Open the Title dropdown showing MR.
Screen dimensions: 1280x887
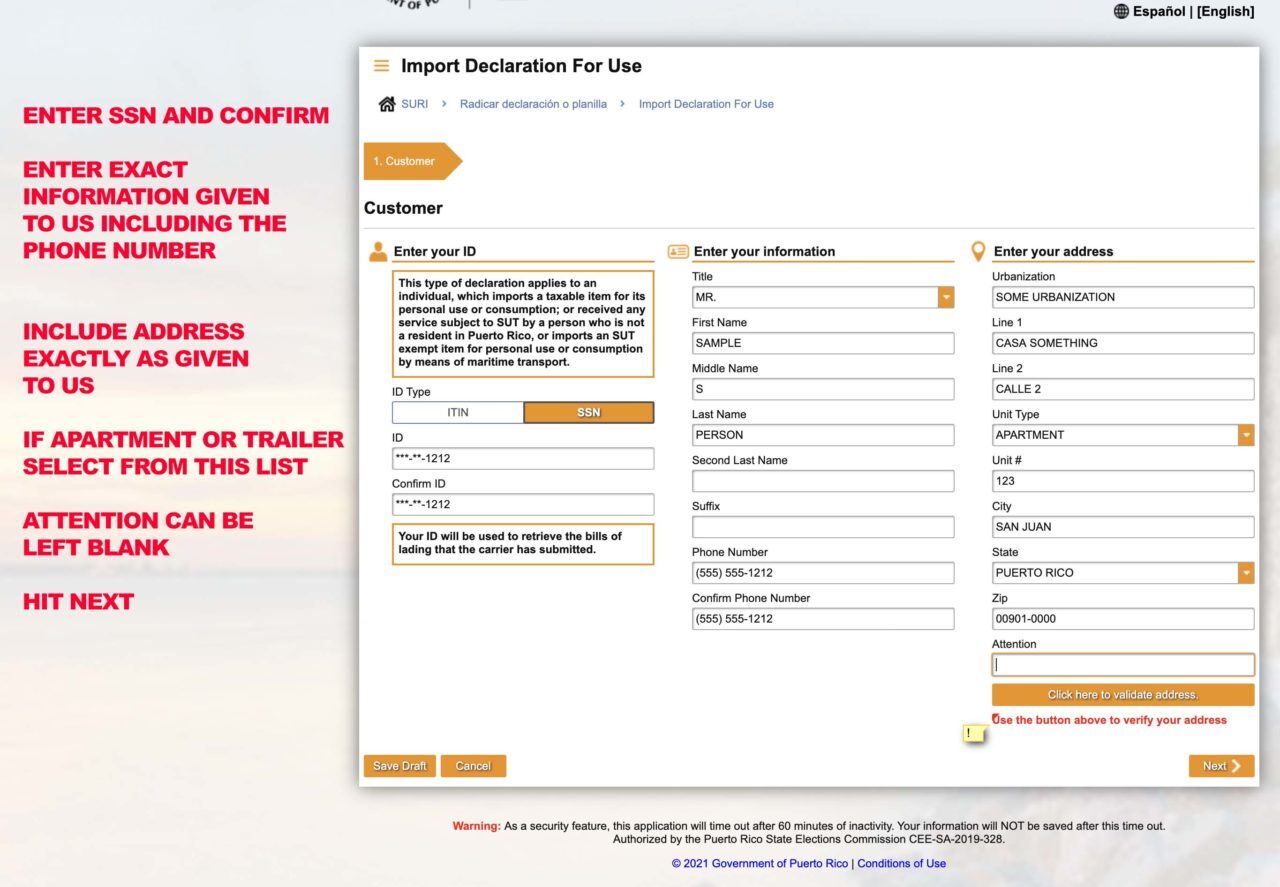[x=944, y=297]
